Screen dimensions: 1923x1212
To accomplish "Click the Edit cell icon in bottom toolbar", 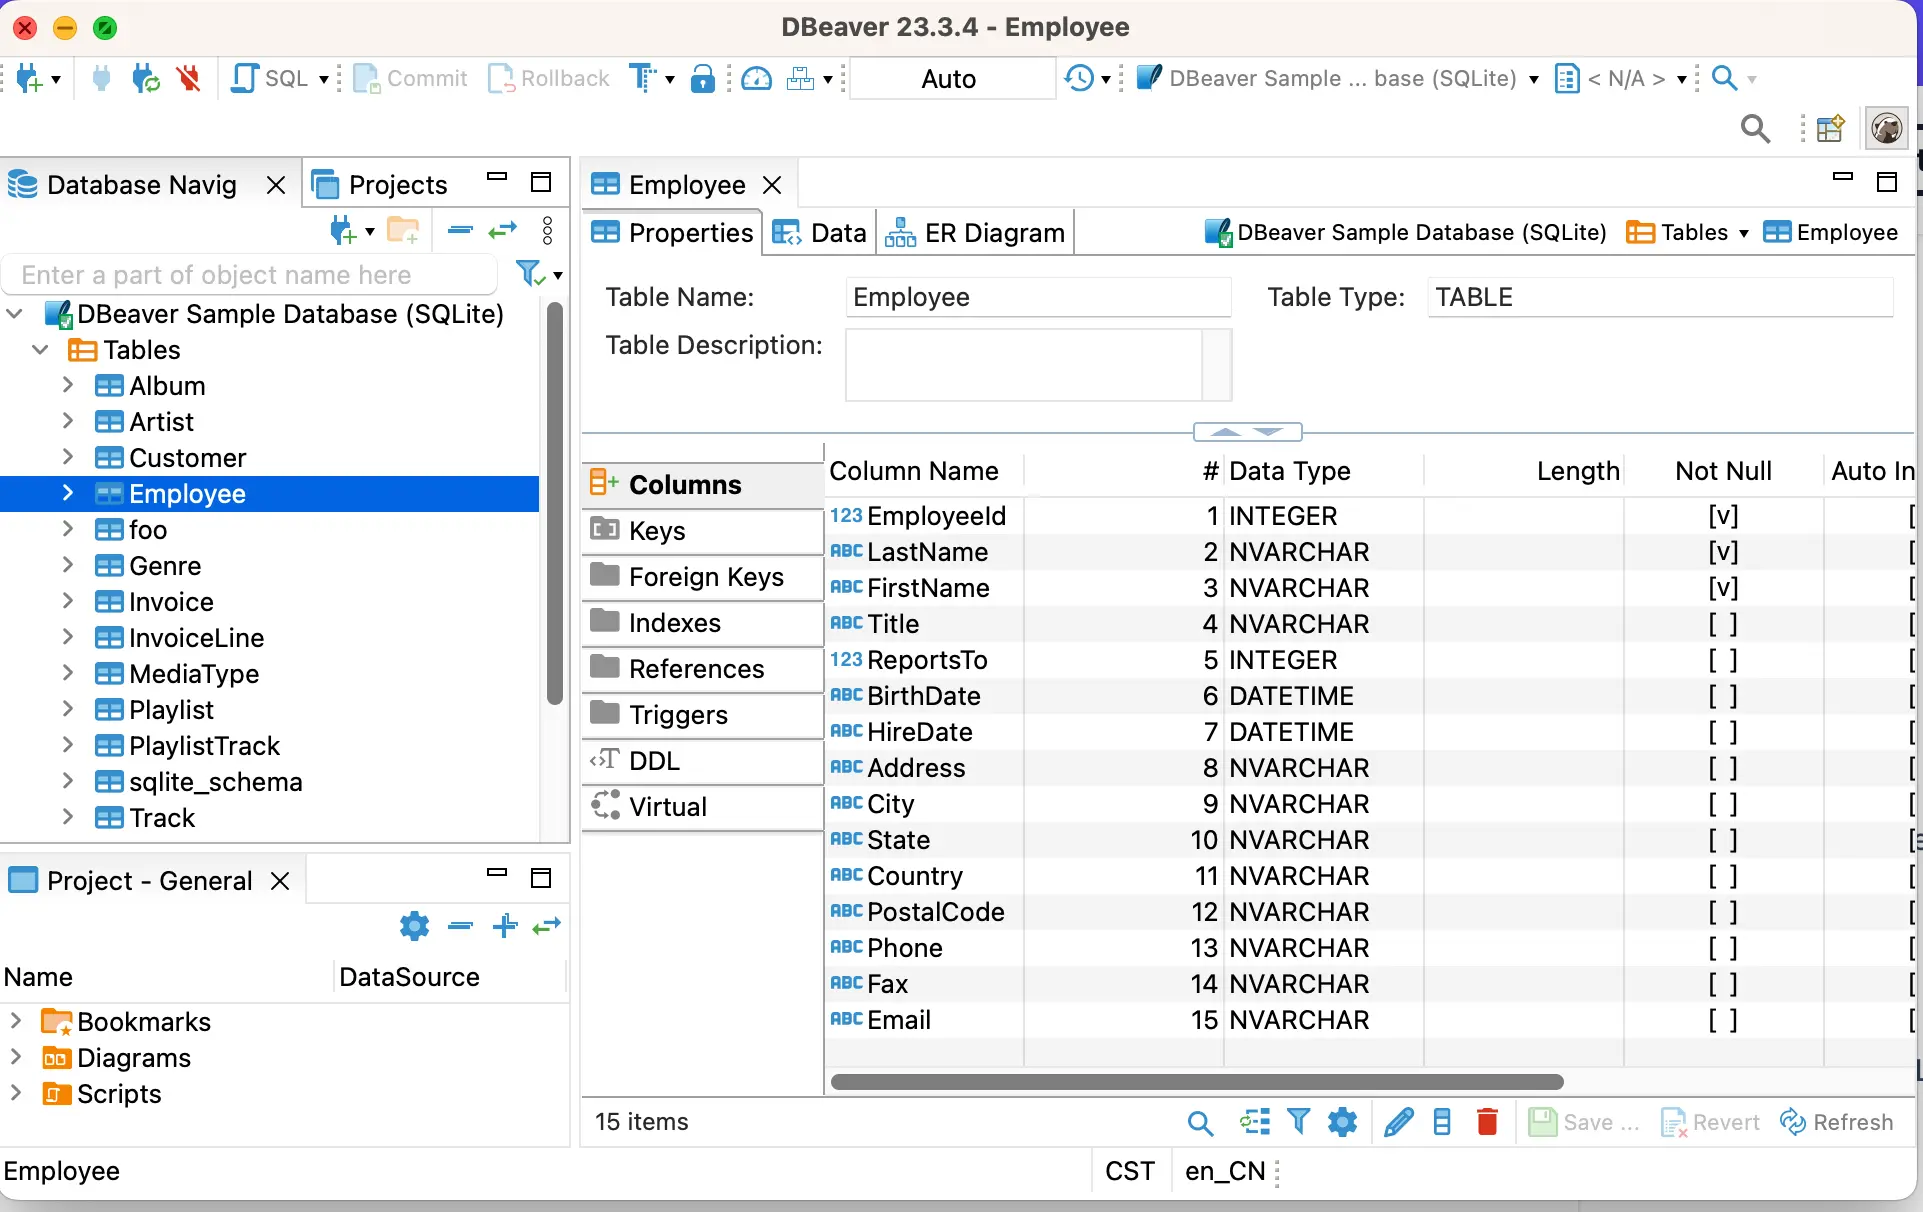I will [1397, 1120].
